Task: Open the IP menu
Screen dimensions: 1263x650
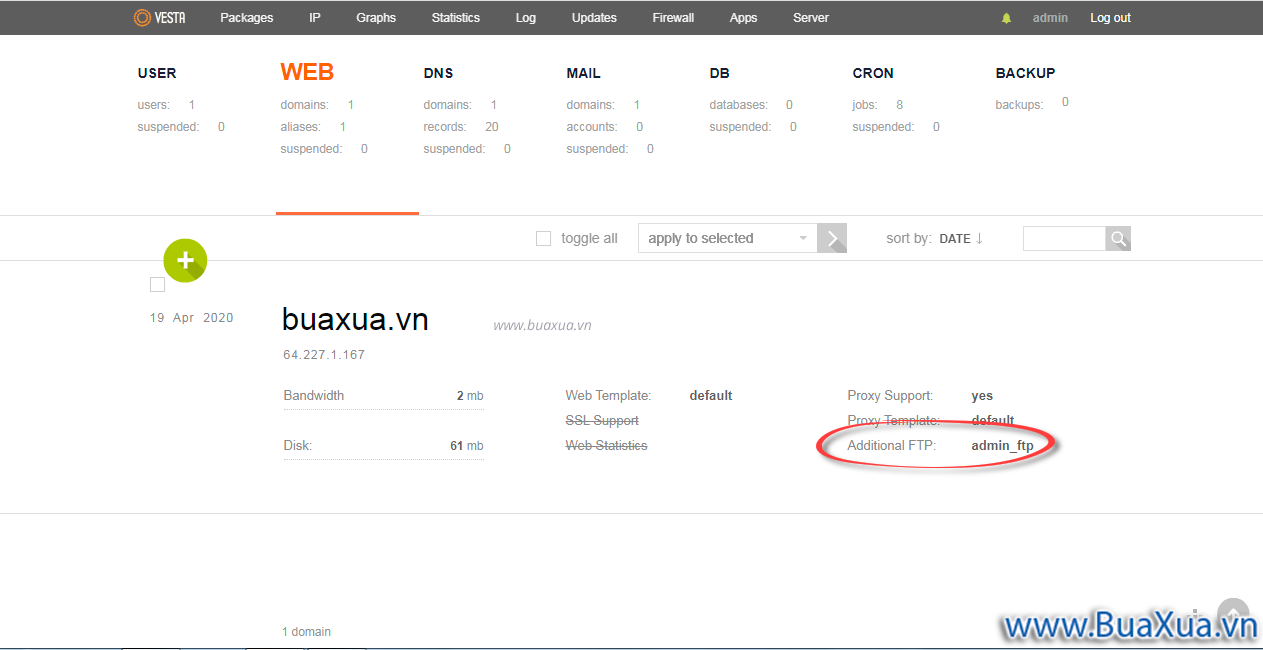Action: tap(315, 18)
